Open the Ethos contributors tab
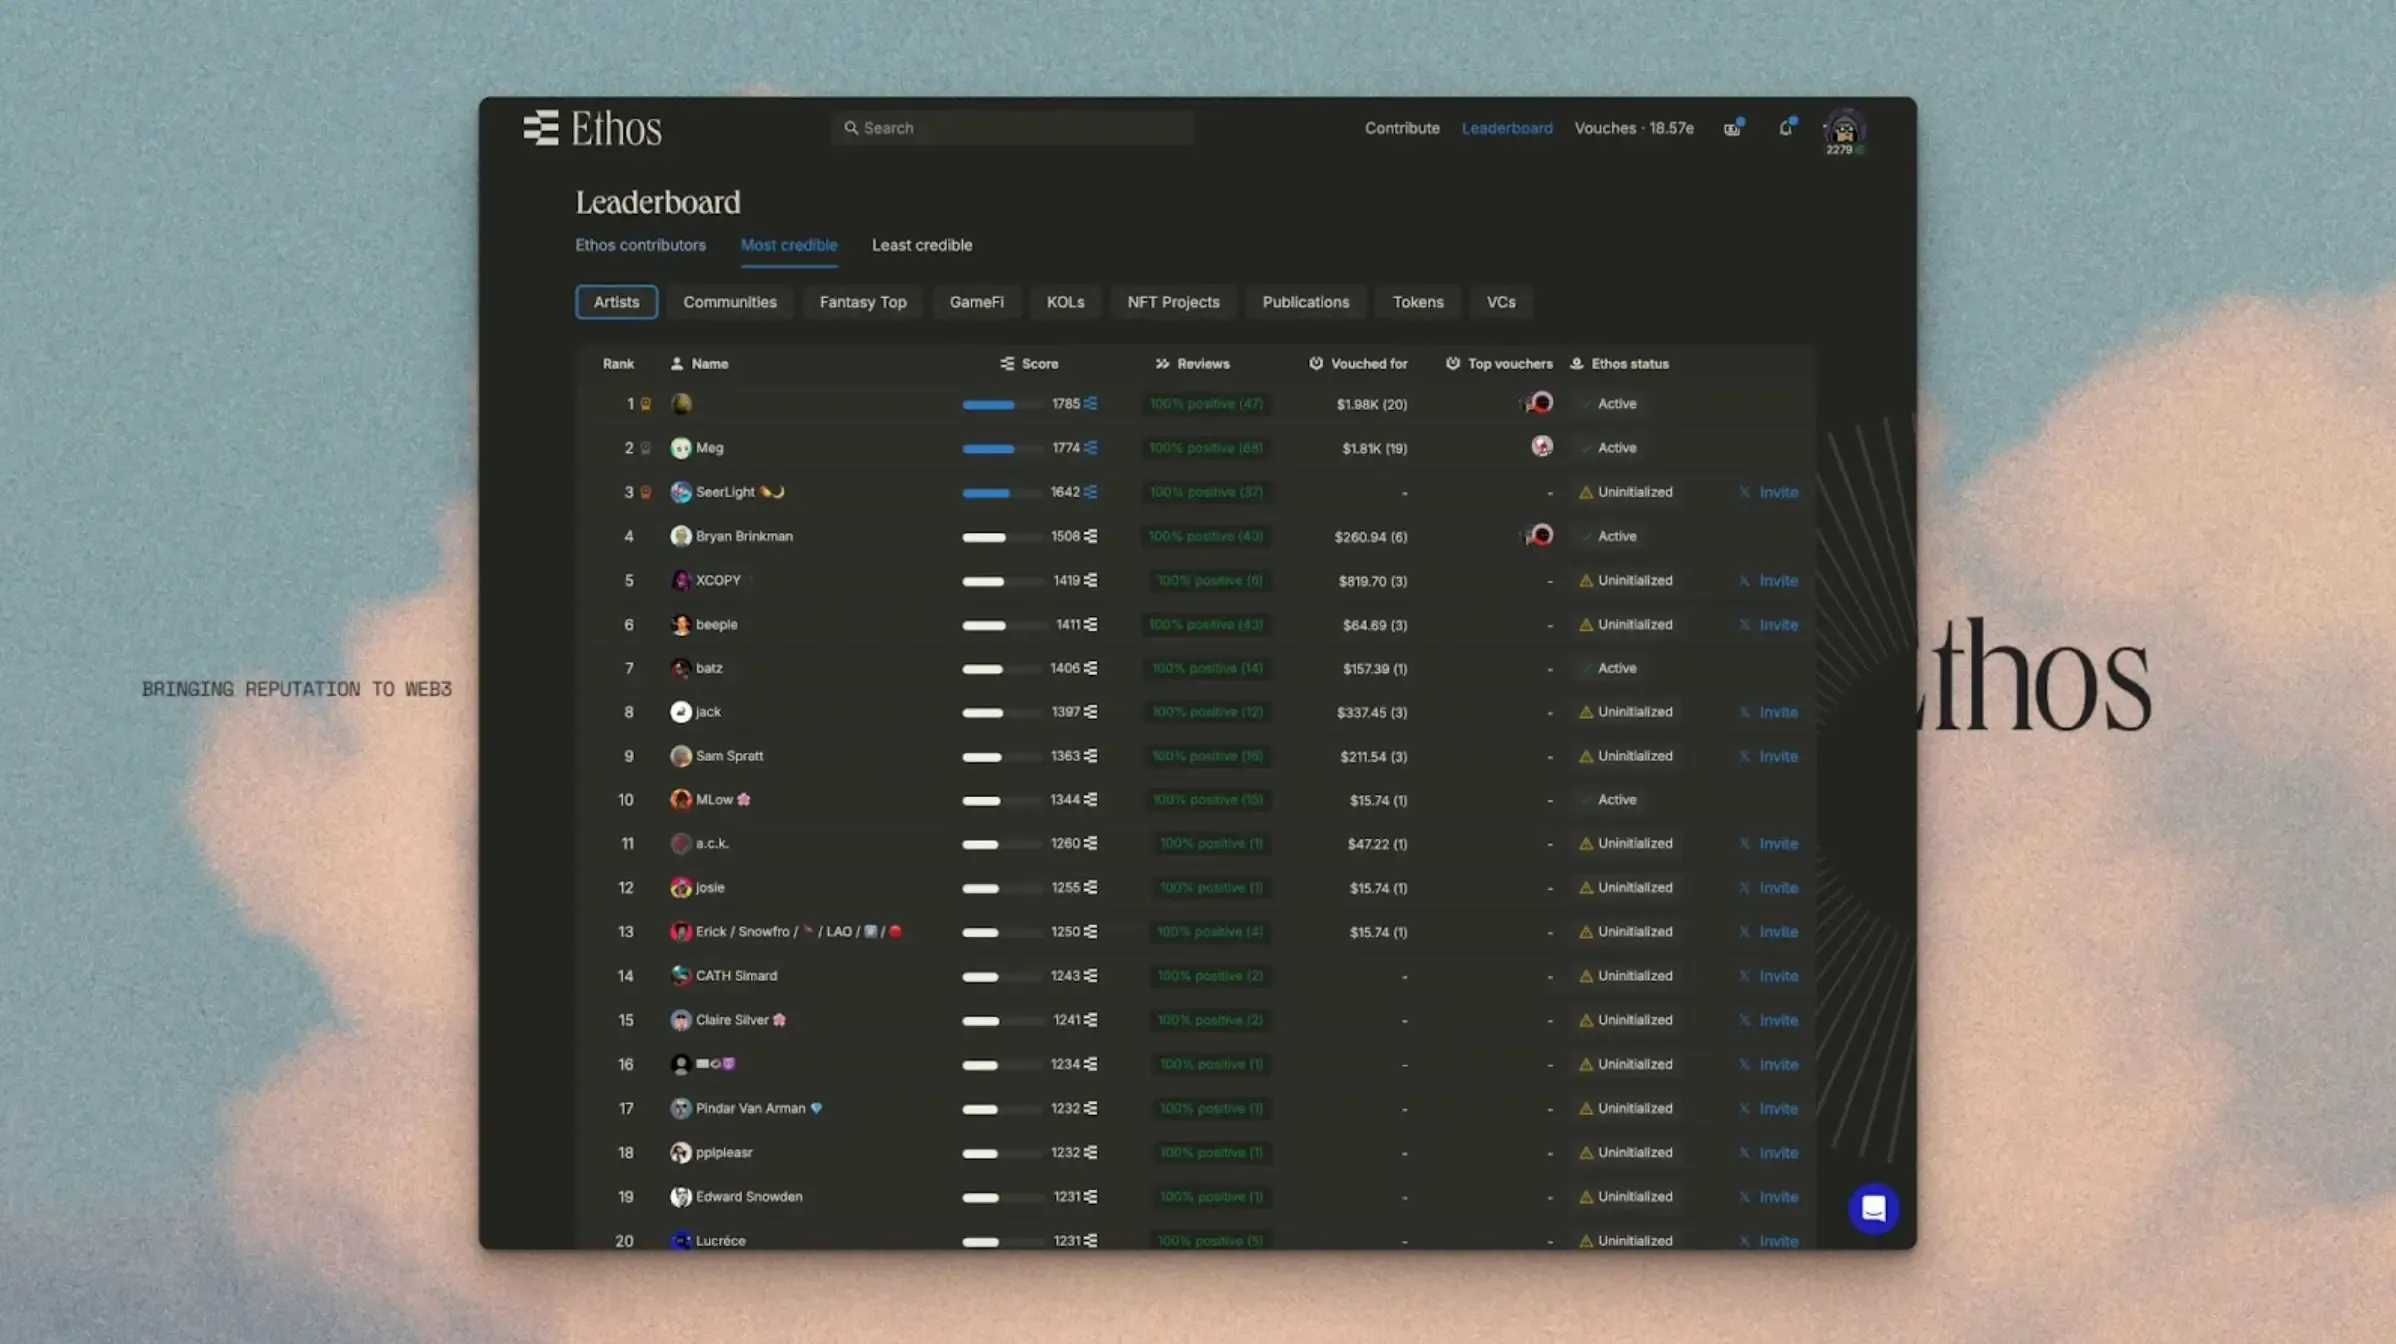Viewport: 2396px width, 1344px height. coord(641,245)
